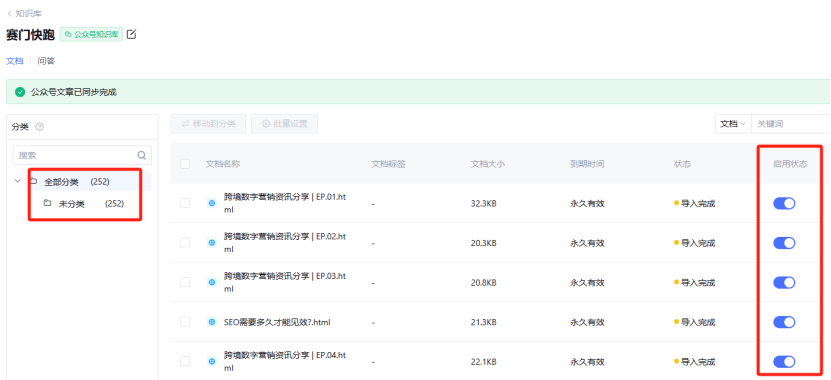
Task: Open the 文档 search type dropdown
Action: click(x=733, y=123)
